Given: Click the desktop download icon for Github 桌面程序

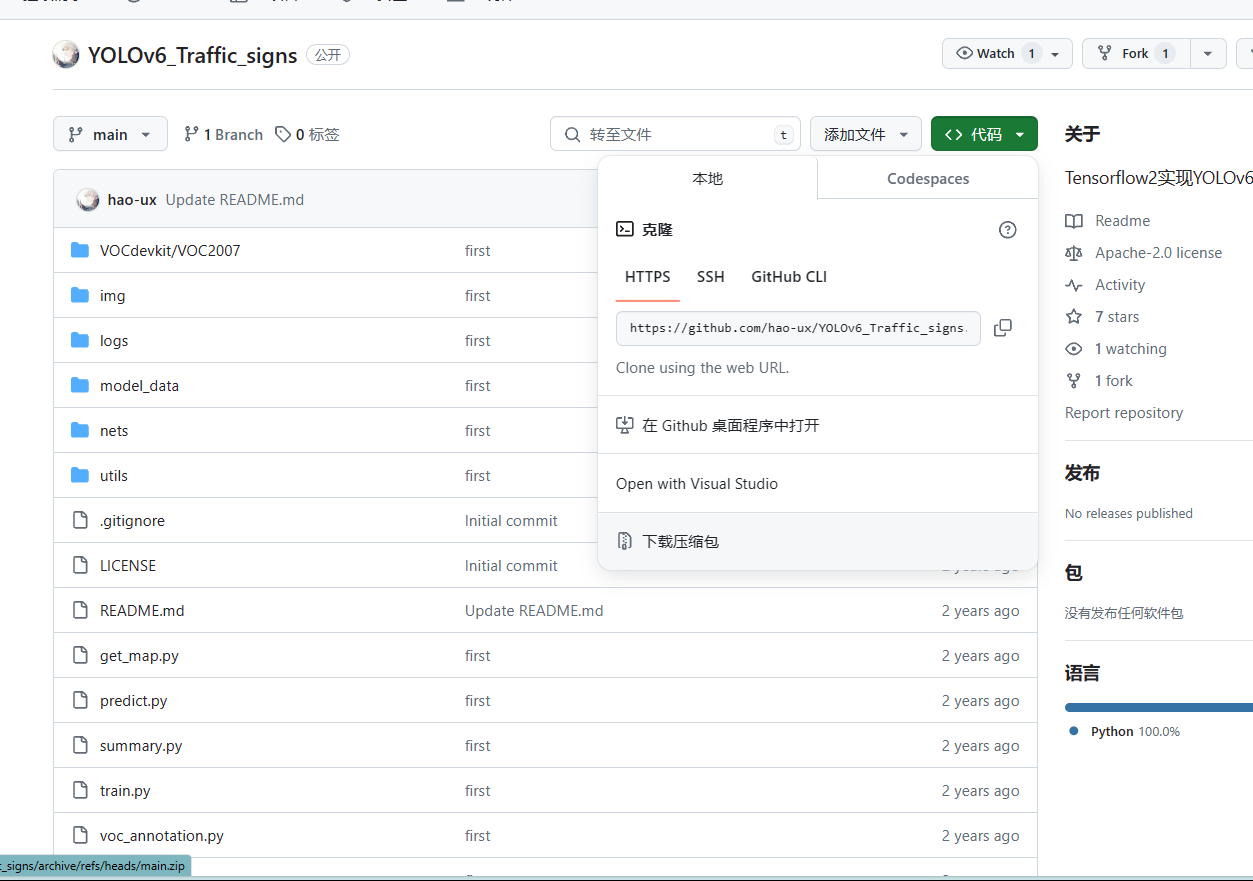Looking at the screenshot, I should 625,425.
